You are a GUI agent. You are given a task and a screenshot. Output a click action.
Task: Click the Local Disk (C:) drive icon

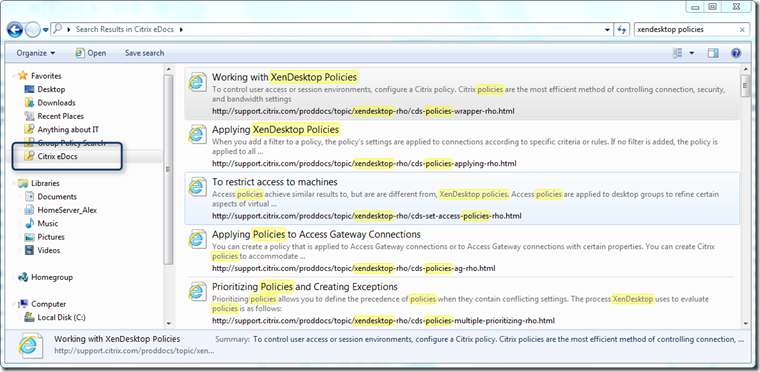pos(29,318)
